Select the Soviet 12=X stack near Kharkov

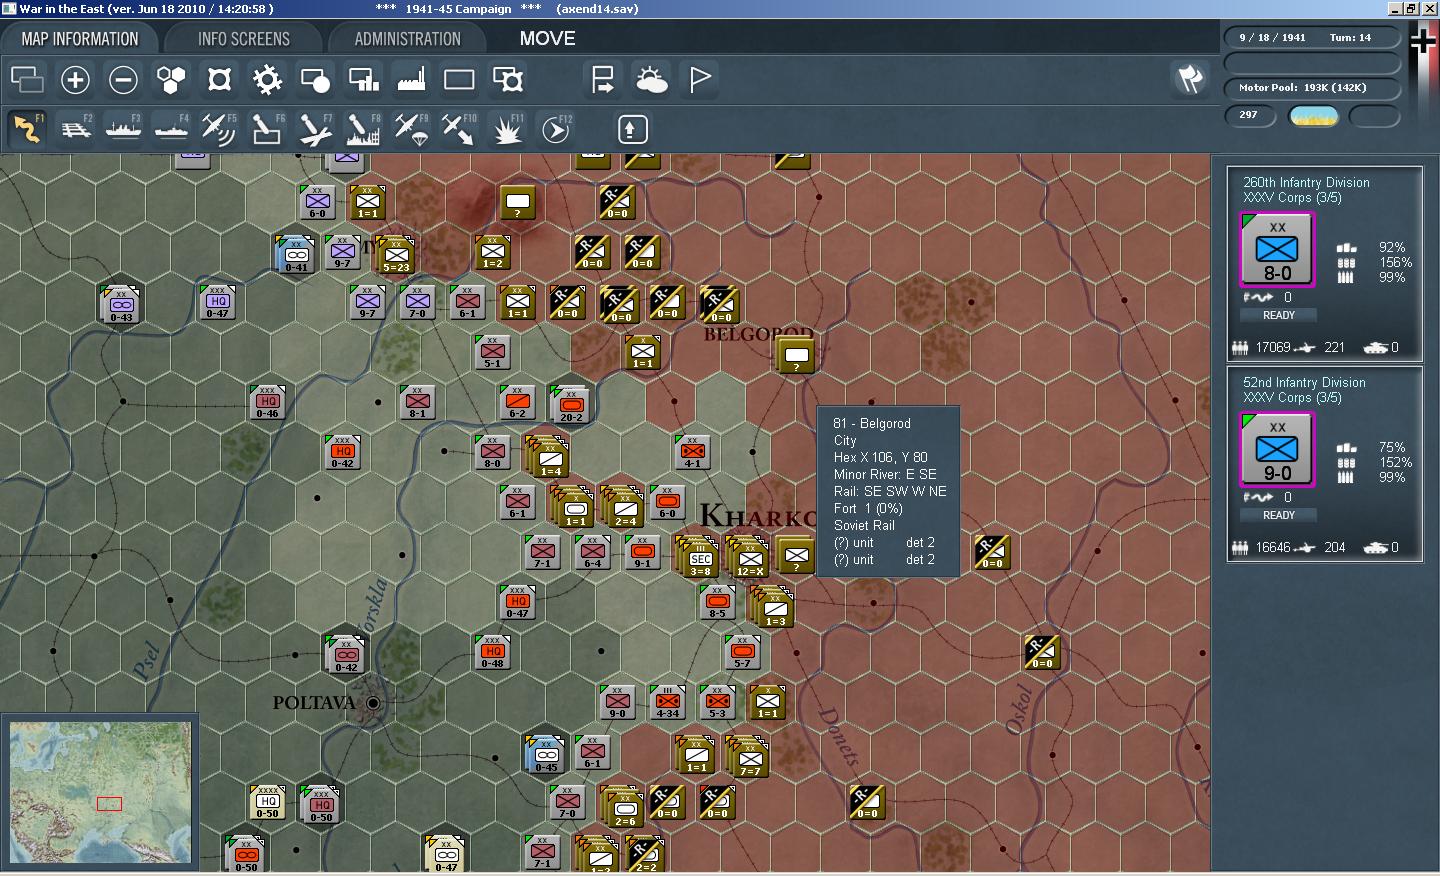749,559
